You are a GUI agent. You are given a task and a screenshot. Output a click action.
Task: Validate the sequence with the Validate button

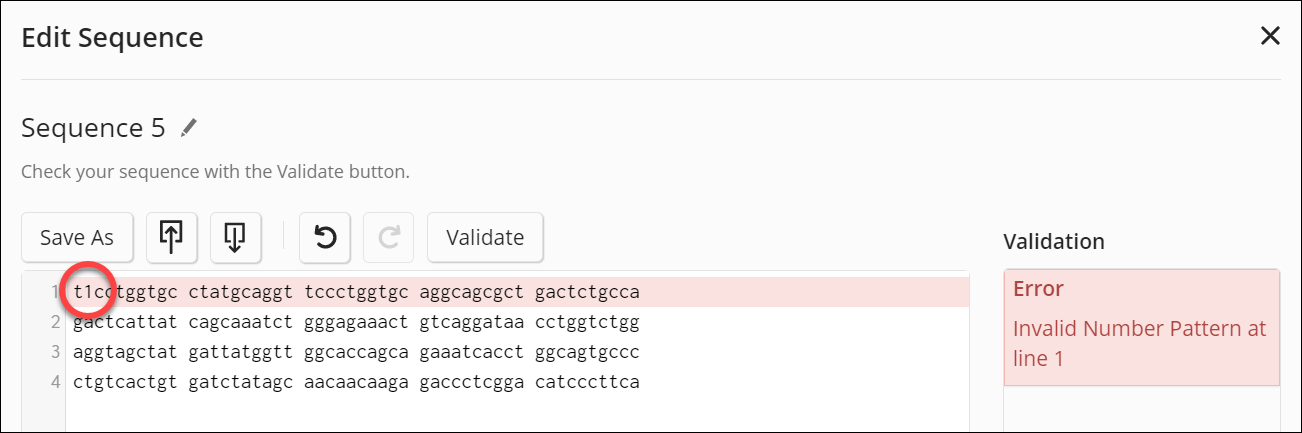tap(485, 237)
